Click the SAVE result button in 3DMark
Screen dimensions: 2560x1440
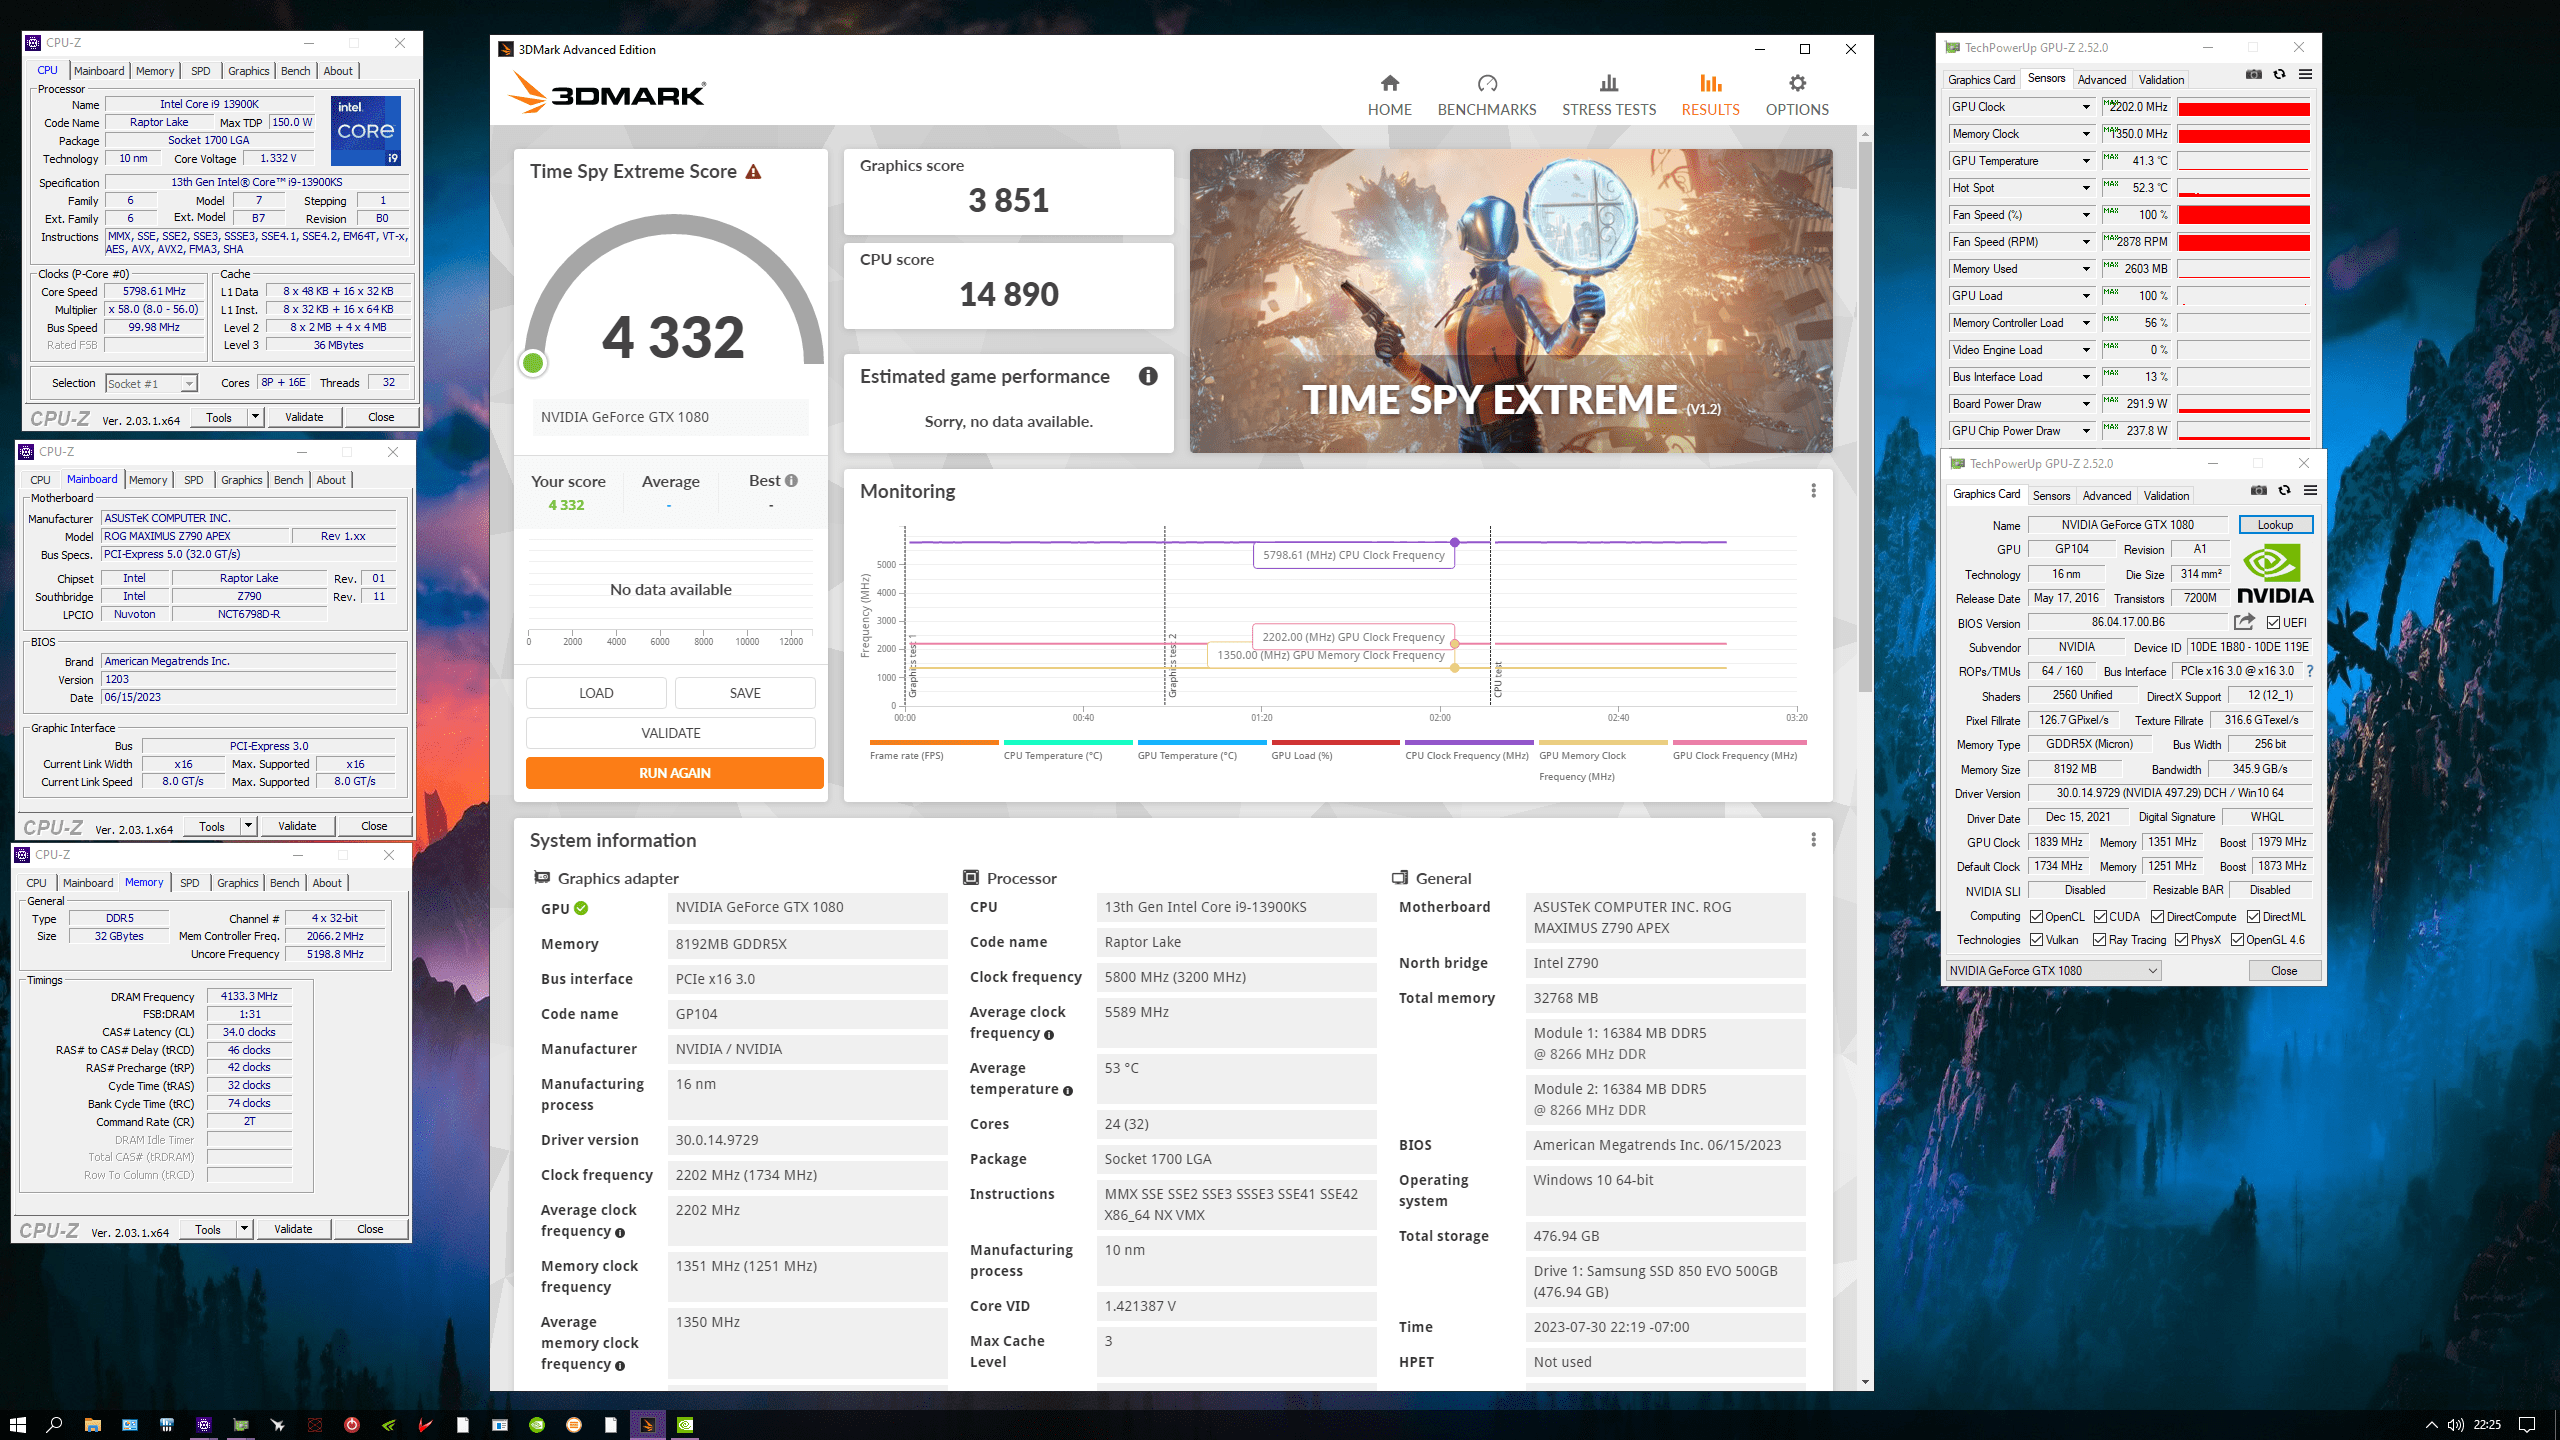pos(745,693)
